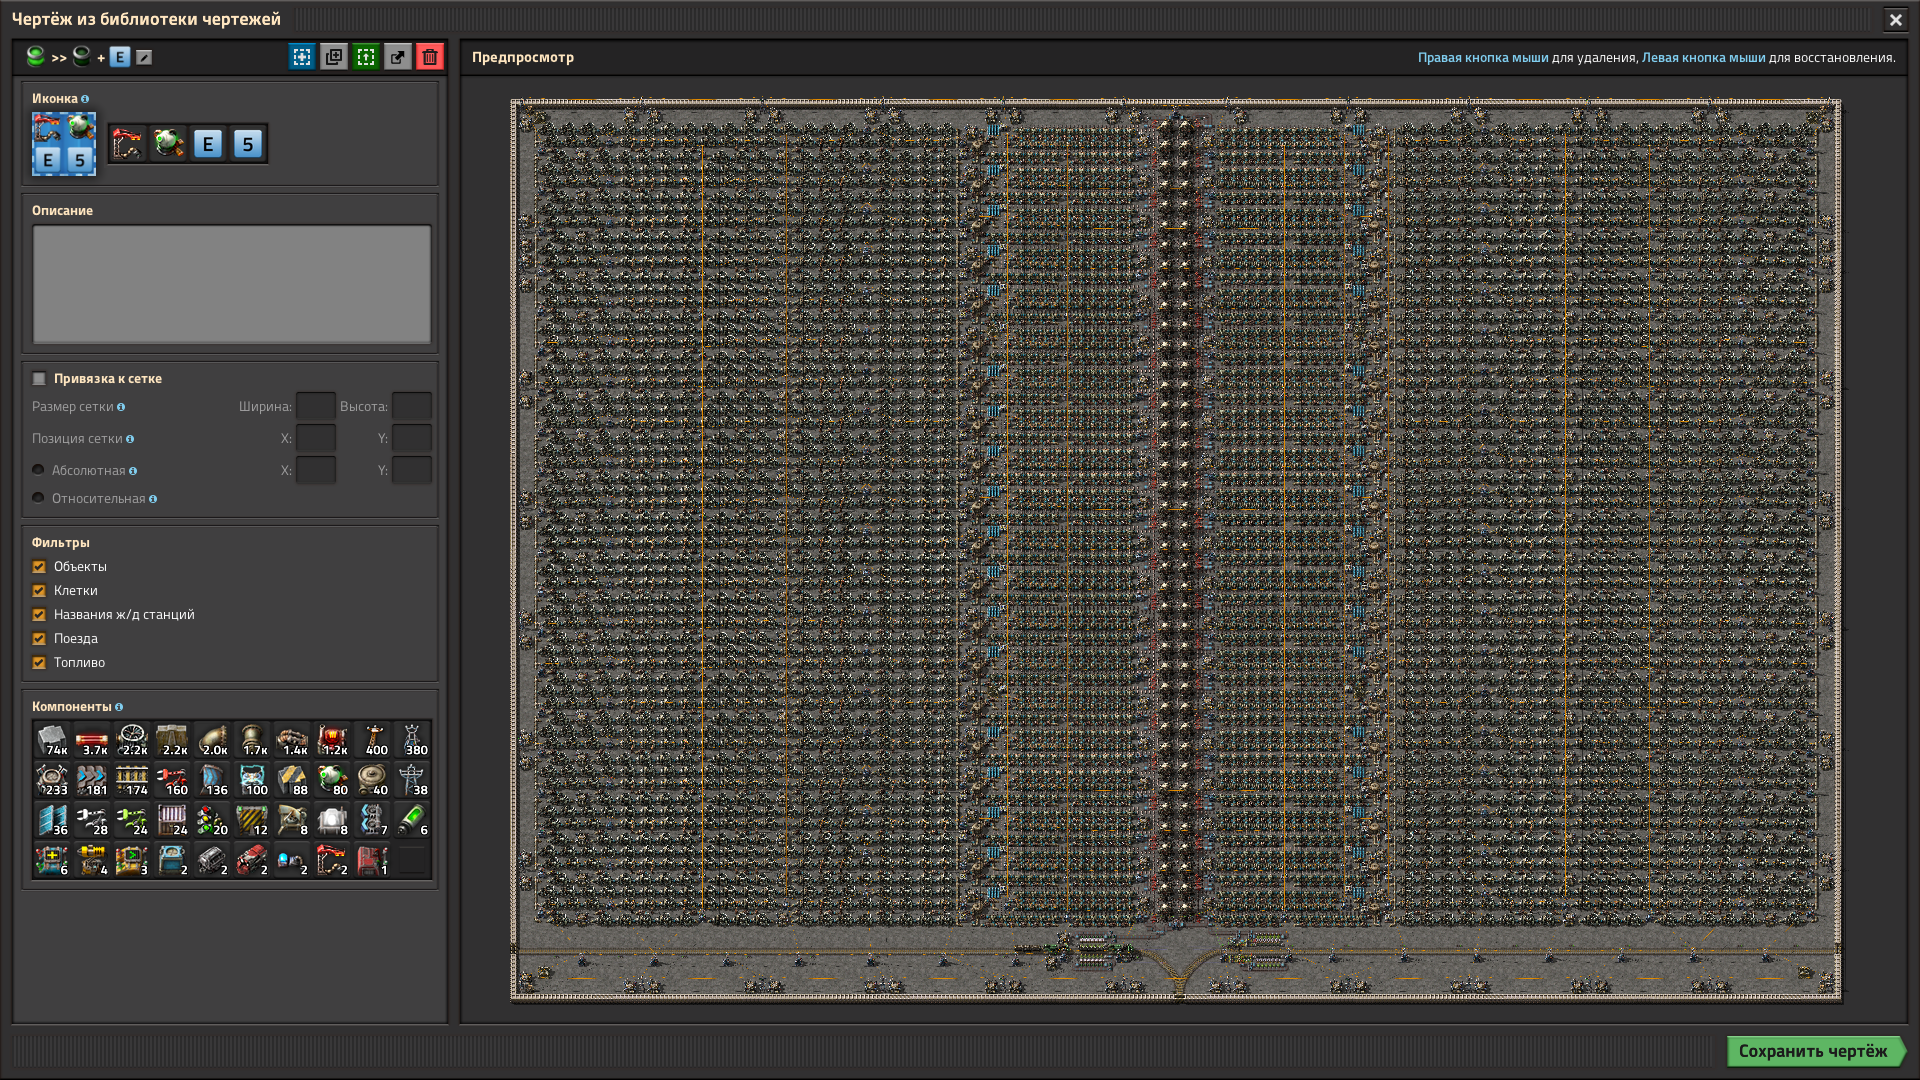Enable Привязка к сетке checkbox

click(x=39, y=379)
